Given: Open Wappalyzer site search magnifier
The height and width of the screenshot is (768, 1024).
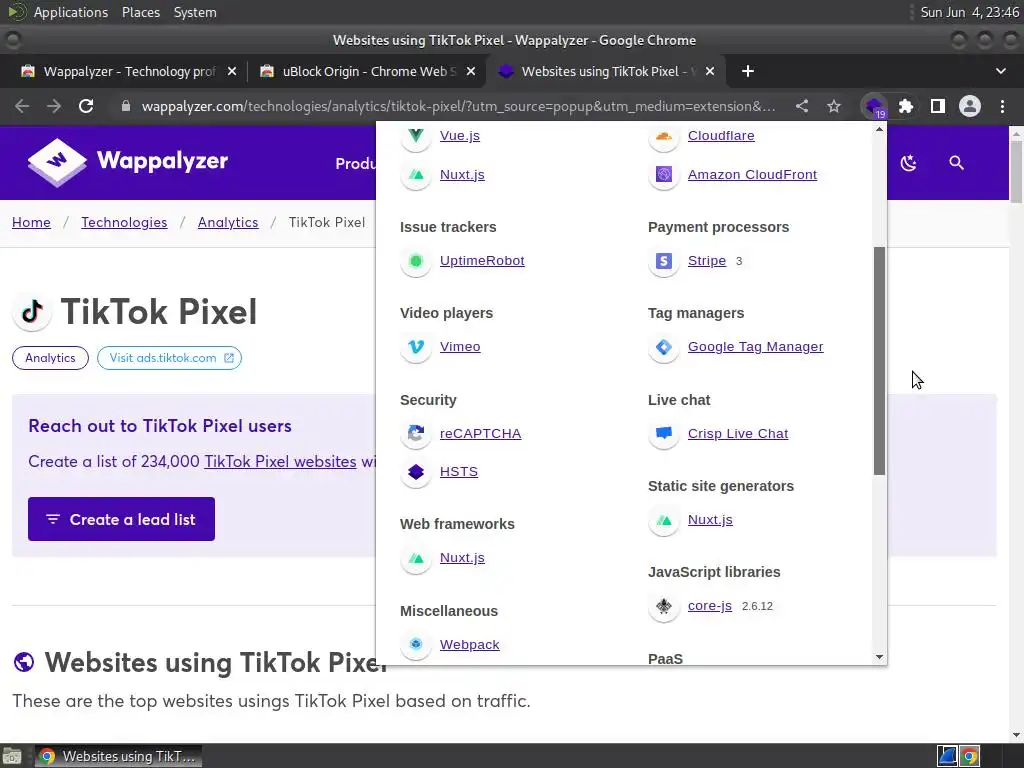Looking at the screenshot, I should tap(957, 163).
